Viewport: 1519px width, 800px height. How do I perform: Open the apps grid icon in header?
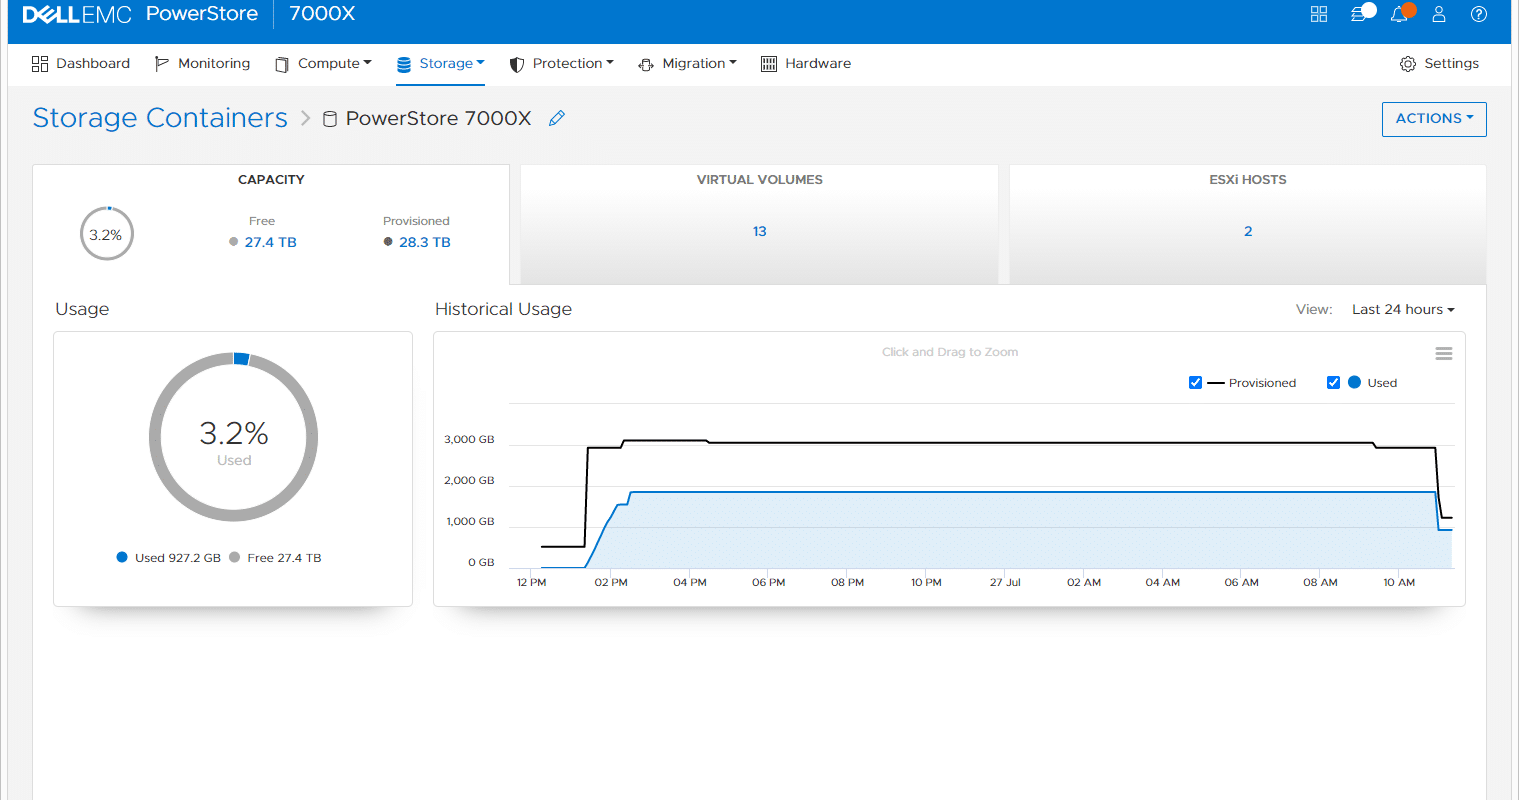pos(1319,14)
